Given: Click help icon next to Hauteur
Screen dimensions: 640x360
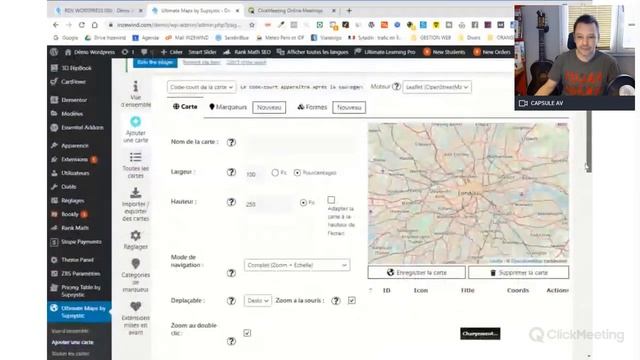Looking at the screenshot, I should coord(231,202).
